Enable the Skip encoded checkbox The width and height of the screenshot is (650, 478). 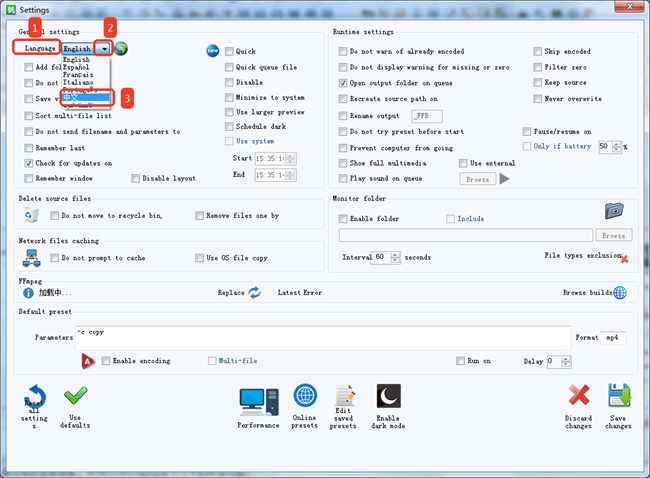(x=538, y=51)
